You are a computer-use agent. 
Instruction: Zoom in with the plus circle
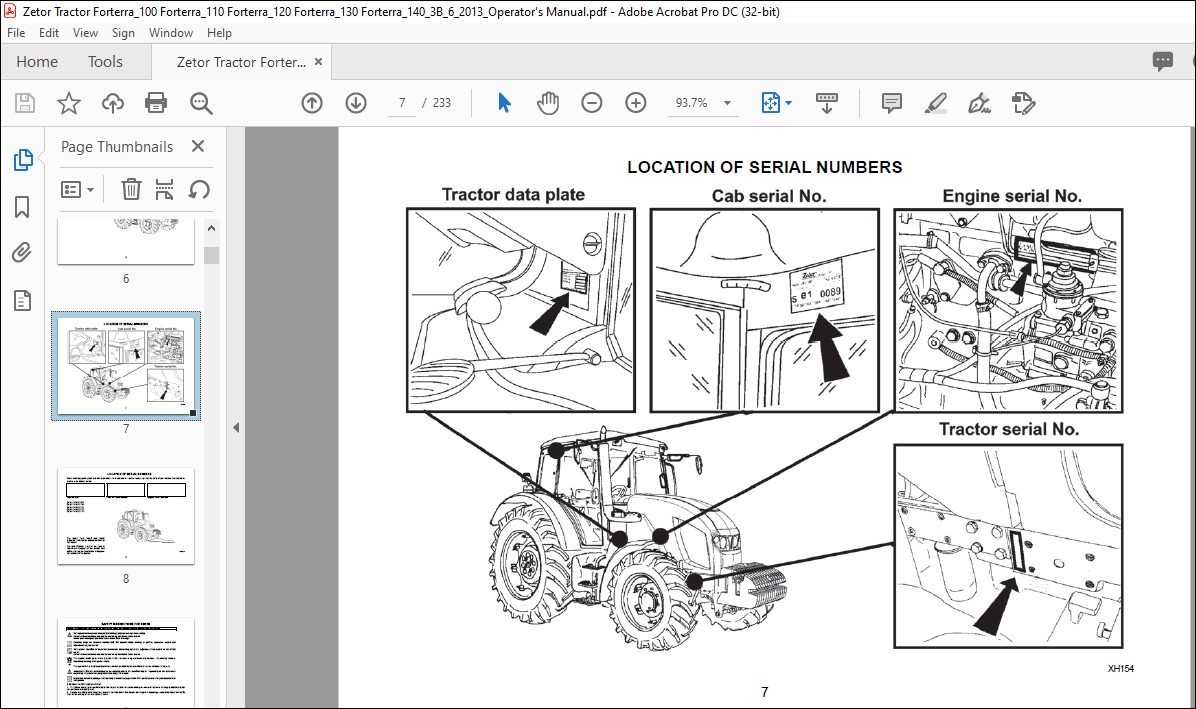[x=635, y=103]
